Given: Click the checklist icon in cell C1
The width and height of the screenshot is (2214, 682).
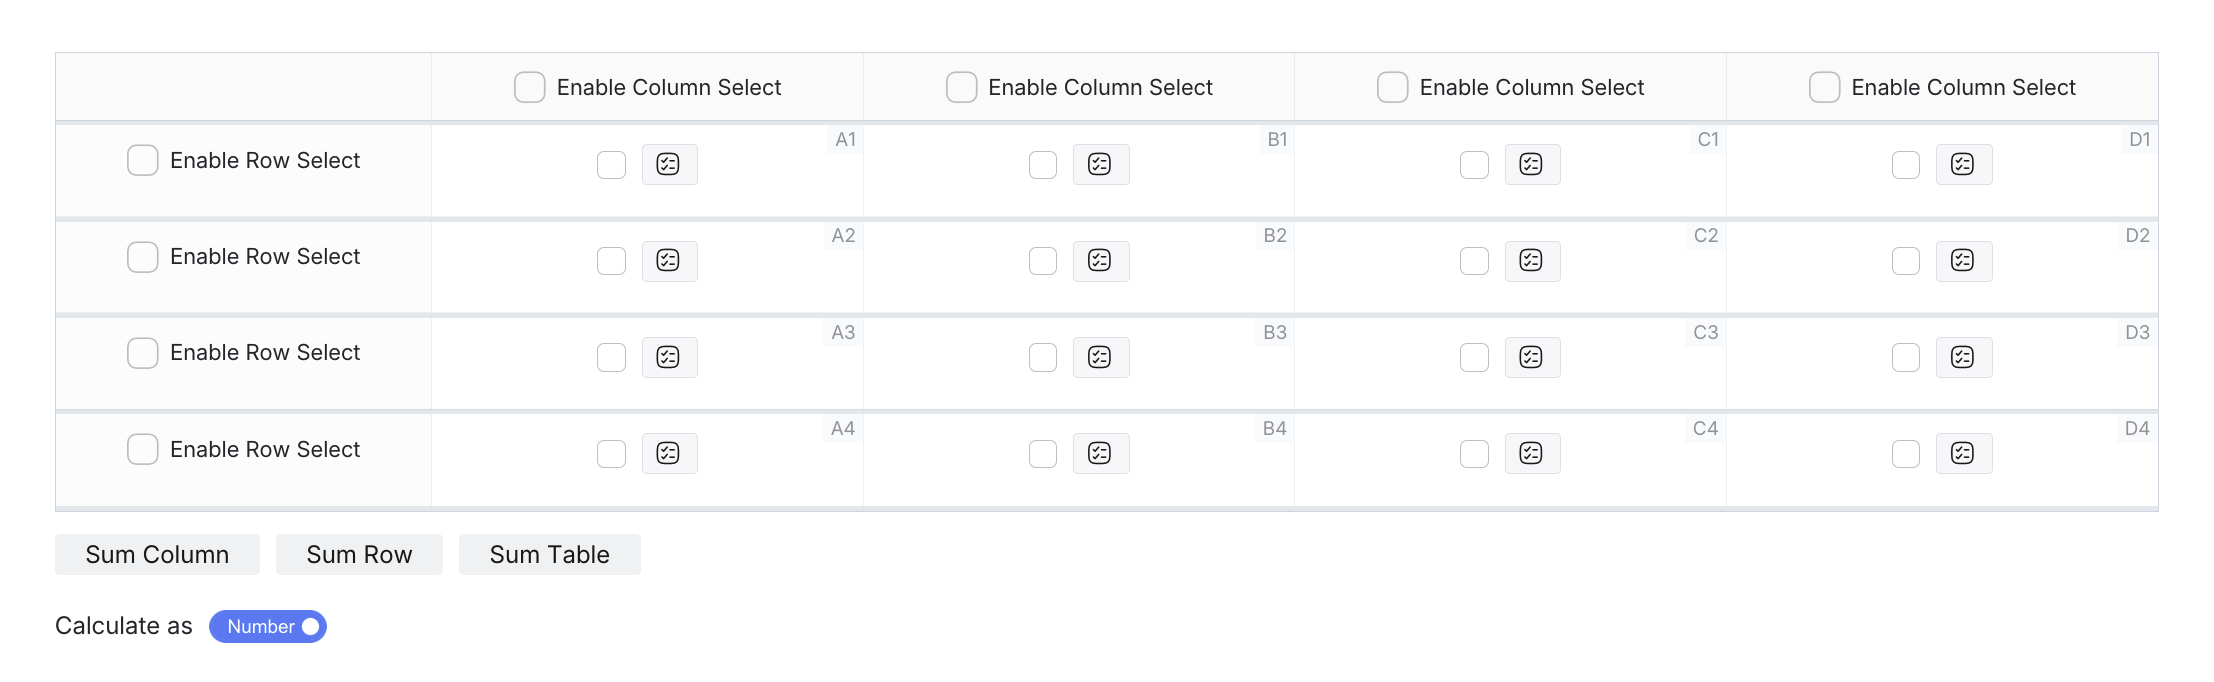Looking at the screenshot, I should [1532, 164].
